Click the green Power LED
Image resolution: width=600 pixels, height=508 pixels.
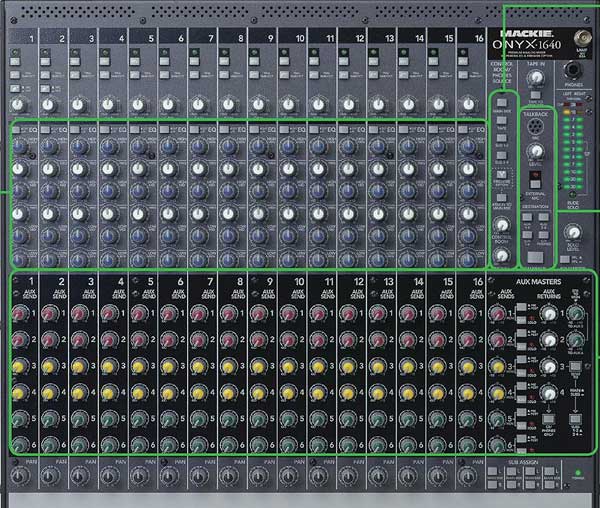tap(578, 473)
